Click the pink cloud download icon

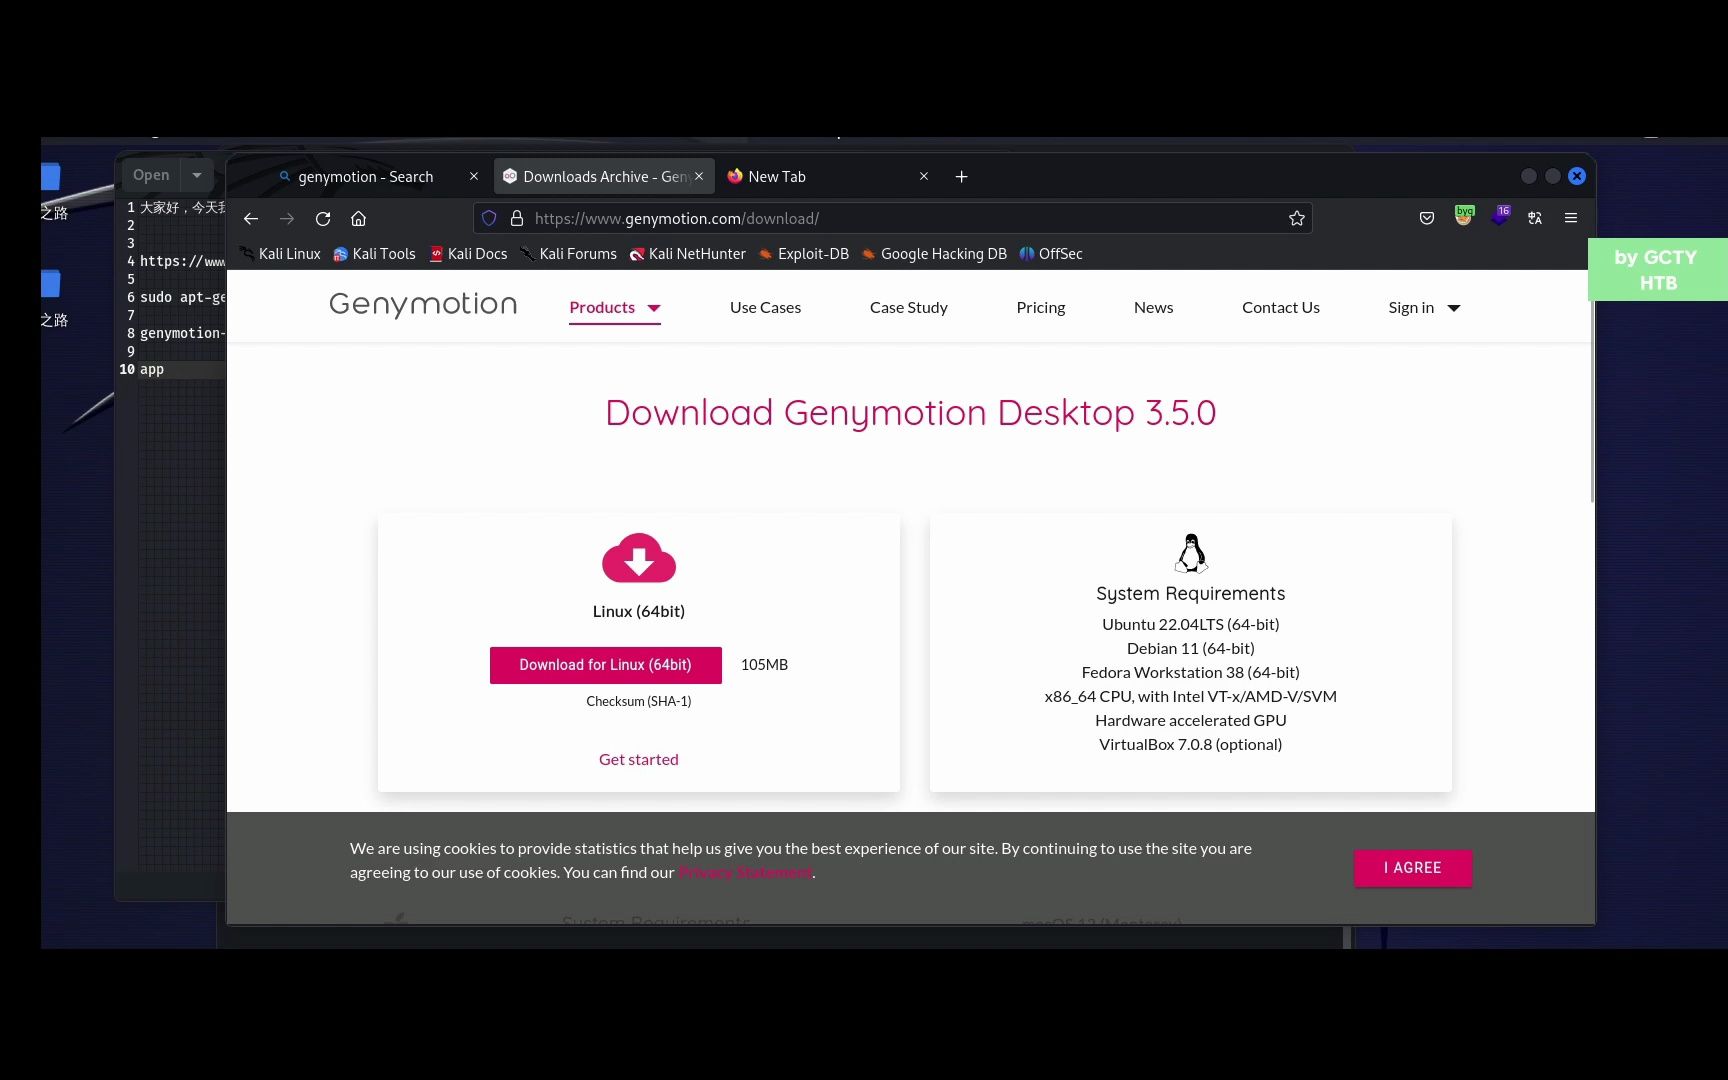[x=639, y=558]
